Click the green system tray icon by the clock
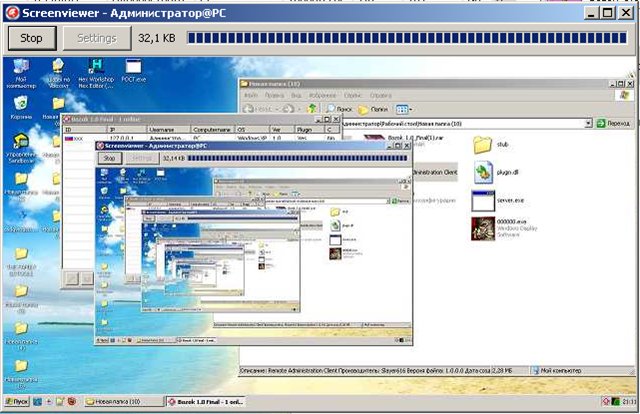 616,402
